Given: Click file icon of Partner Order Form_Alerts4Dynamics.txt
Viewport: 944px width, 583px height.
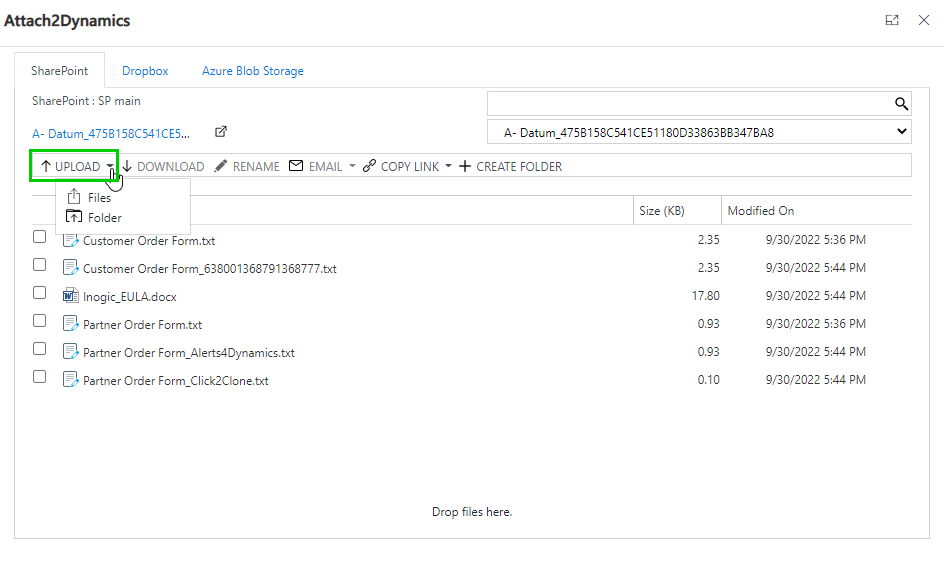Looking at the screenshot, I should [x=70, y=351].
